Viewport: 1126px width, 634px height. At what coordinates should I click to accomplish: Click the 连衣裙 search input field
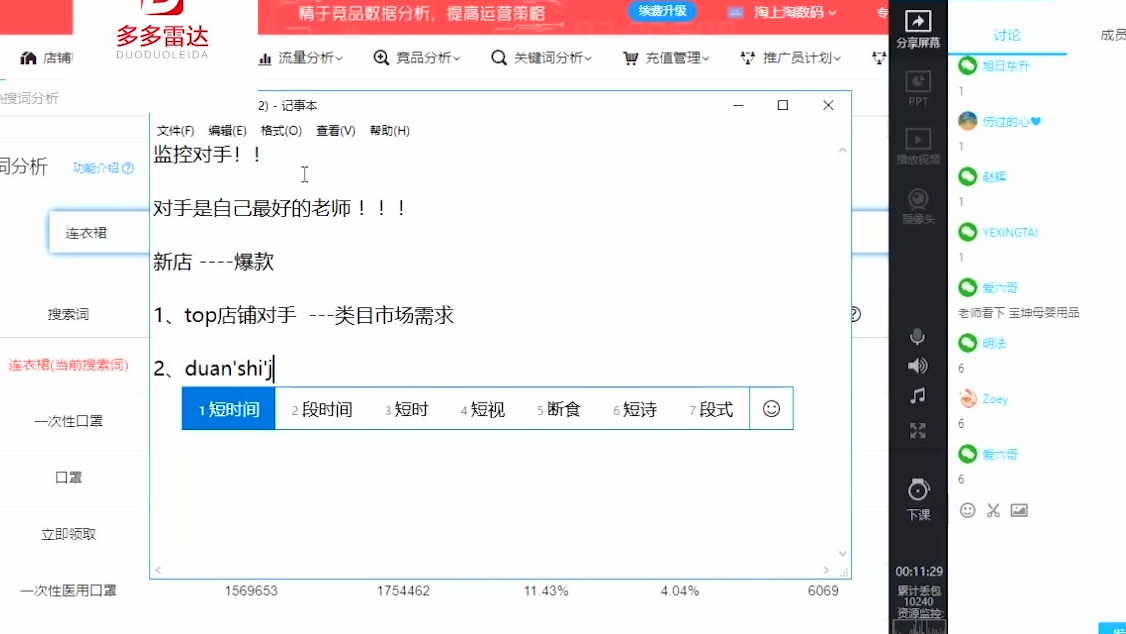(98, 233)
